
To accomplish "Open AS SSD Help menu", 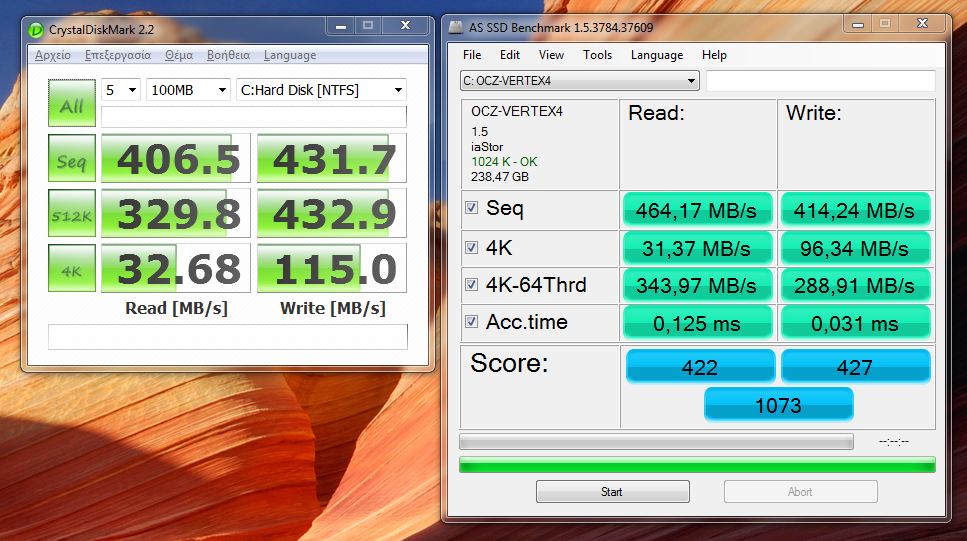I will tap(714, 55).
